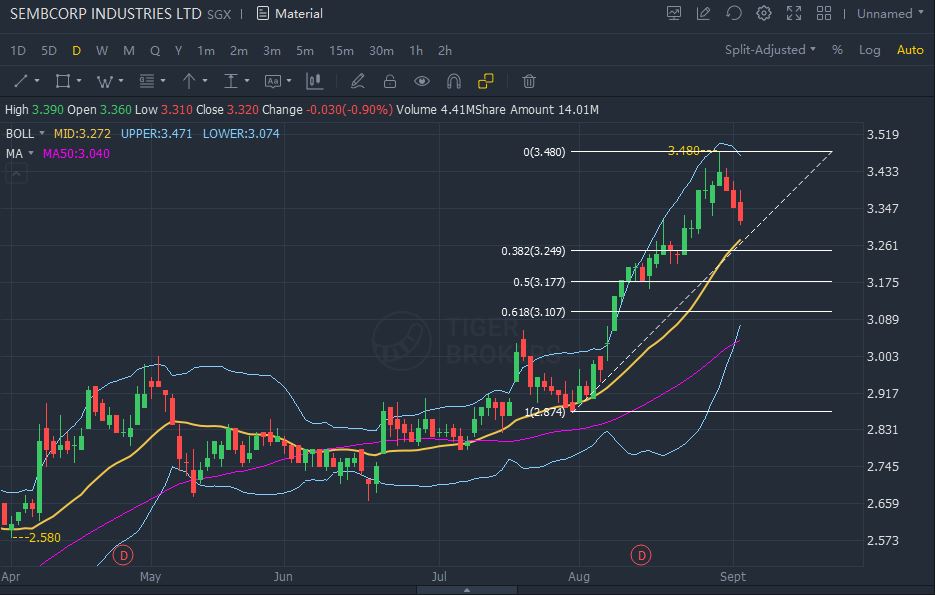Expand the Fibonacci tool options arrow

point(163,80)
